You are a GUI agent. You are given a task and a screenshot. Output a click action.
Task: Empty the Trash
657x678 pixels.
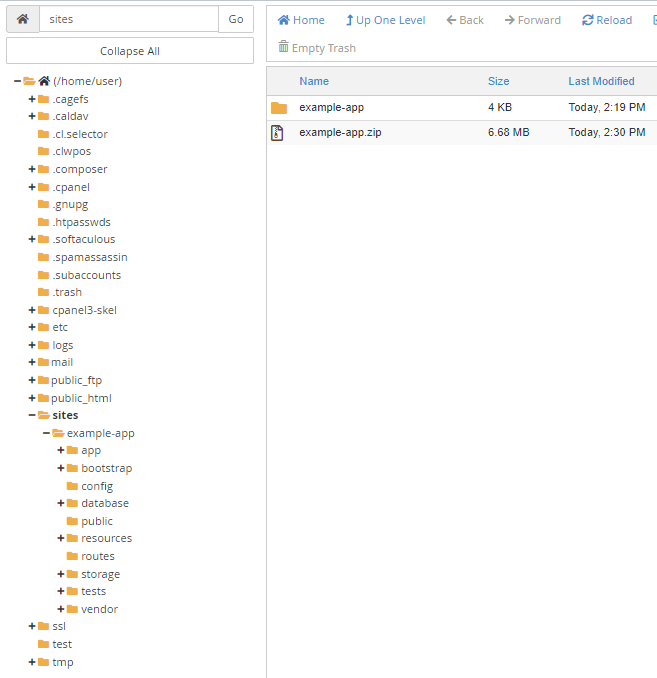pos(317,48)
